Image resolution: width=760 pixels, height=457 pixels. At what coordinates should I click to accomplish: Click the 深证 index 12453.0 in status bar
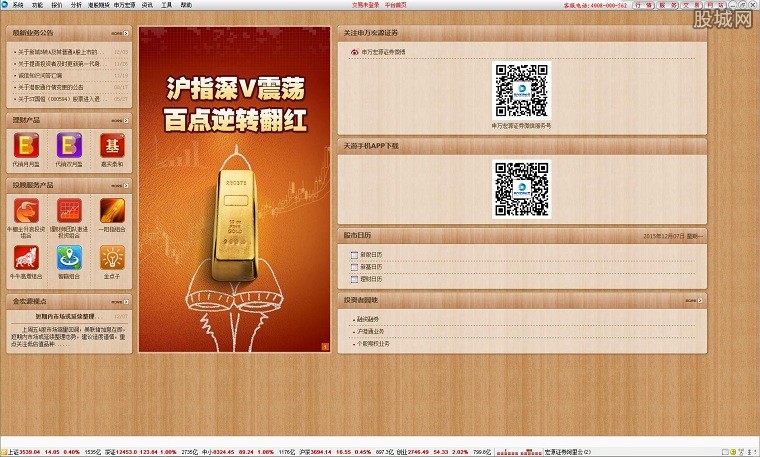(121, 452)
